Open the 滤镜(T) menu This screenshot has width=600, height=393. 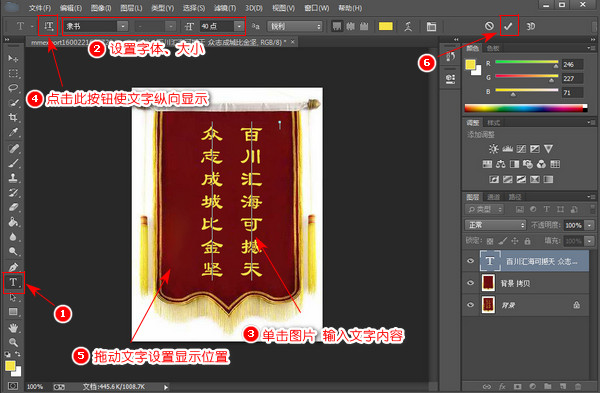pos(225,8)
